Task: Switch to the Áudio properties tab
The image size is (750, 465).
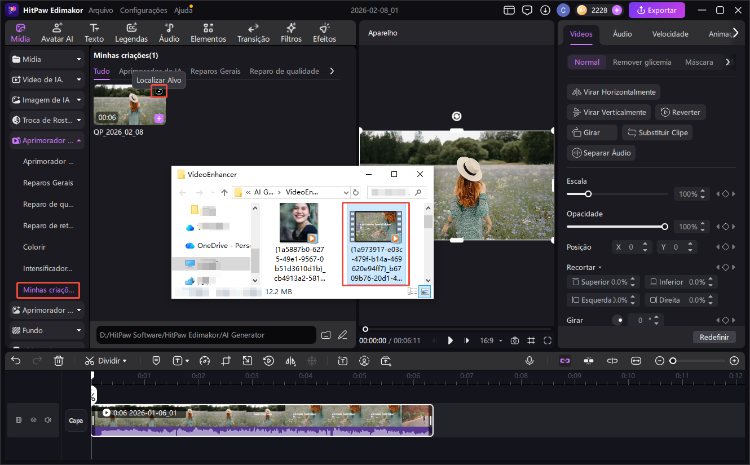Action: click(622, 34)
